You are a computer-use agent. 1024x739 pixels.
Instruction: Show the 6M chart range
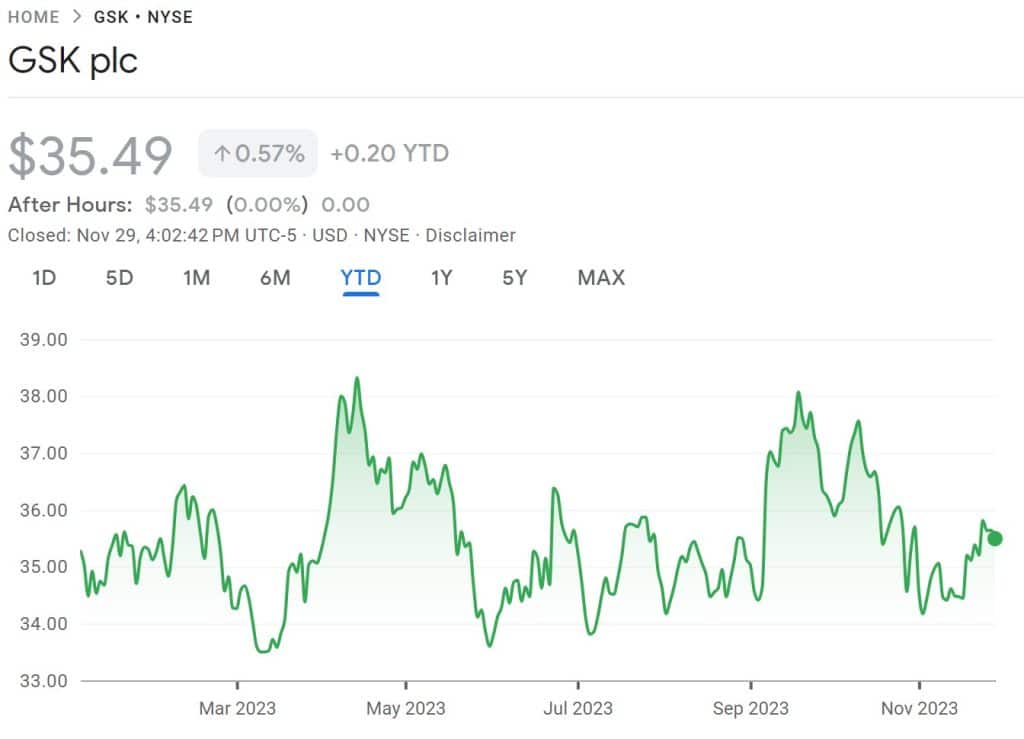(x=275, y=278)
